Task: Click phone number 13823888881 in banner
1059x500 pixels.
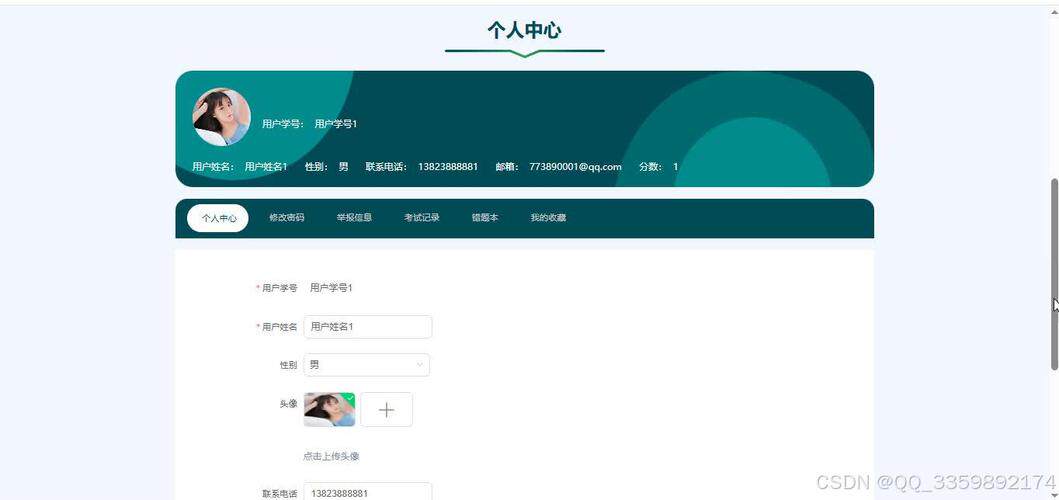Action: [x=448, y=167]
